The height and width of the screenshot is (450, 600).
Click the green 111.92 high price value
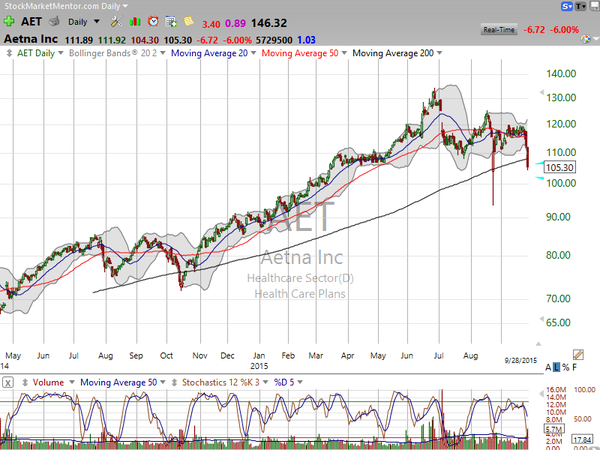112,40
